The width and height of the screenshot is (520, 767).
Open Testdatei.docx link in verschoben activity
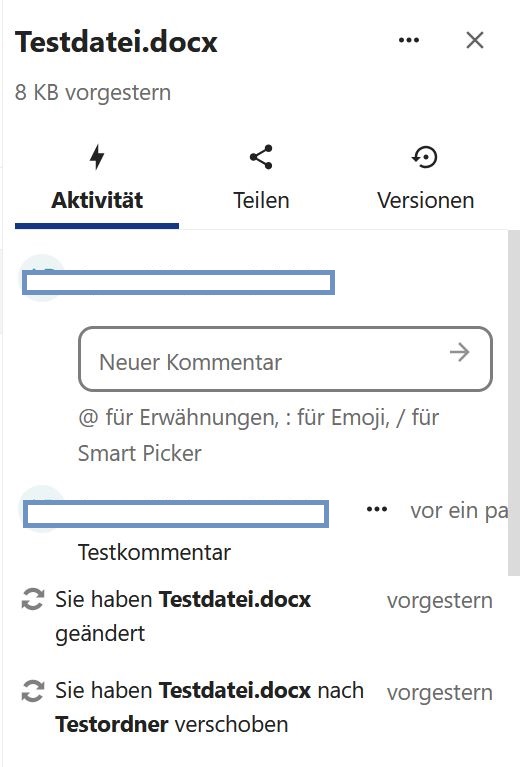coord(235,690)
